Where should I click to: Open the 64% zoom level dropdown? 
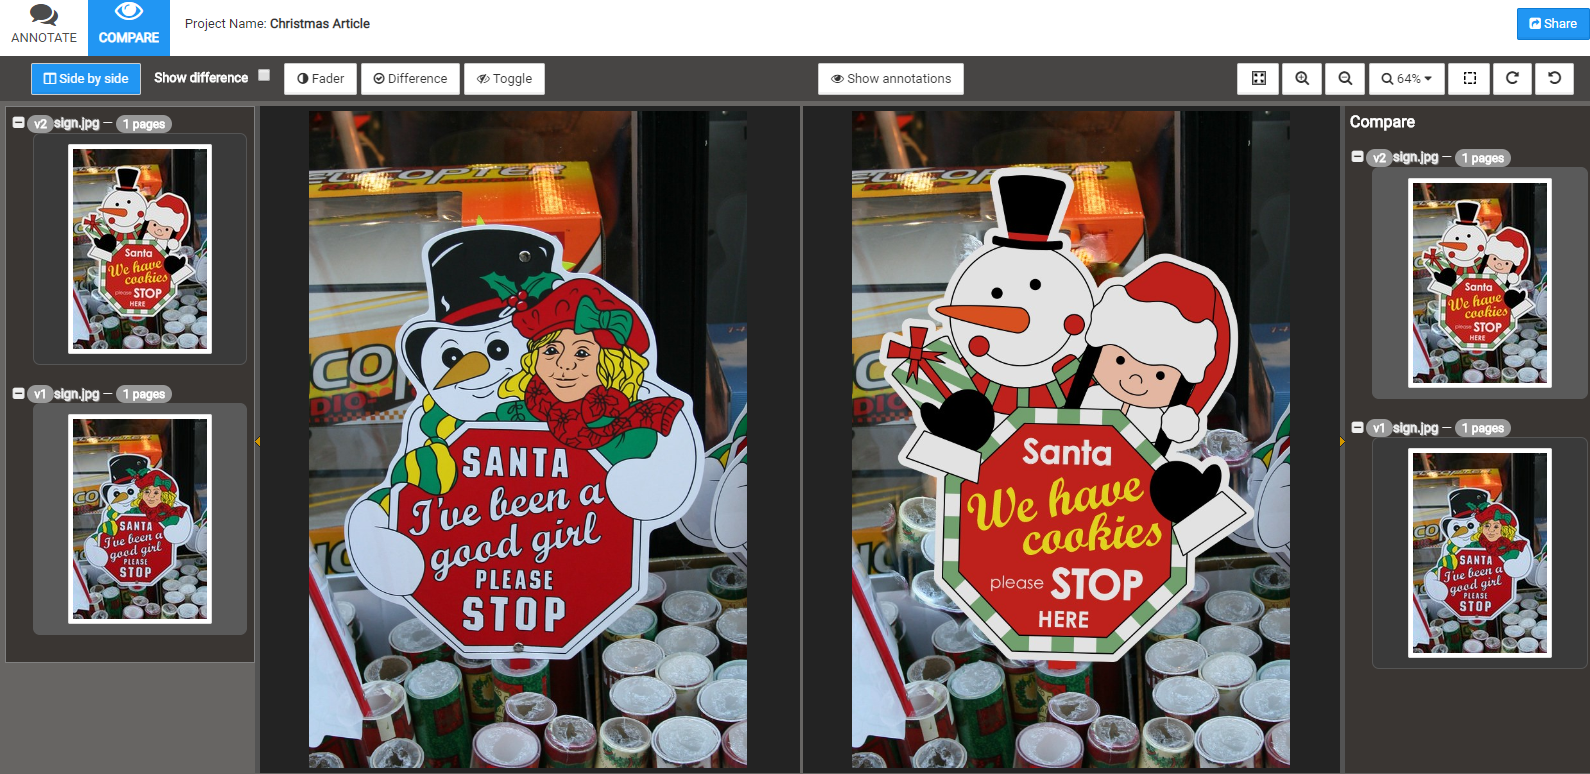[1407, 78]
